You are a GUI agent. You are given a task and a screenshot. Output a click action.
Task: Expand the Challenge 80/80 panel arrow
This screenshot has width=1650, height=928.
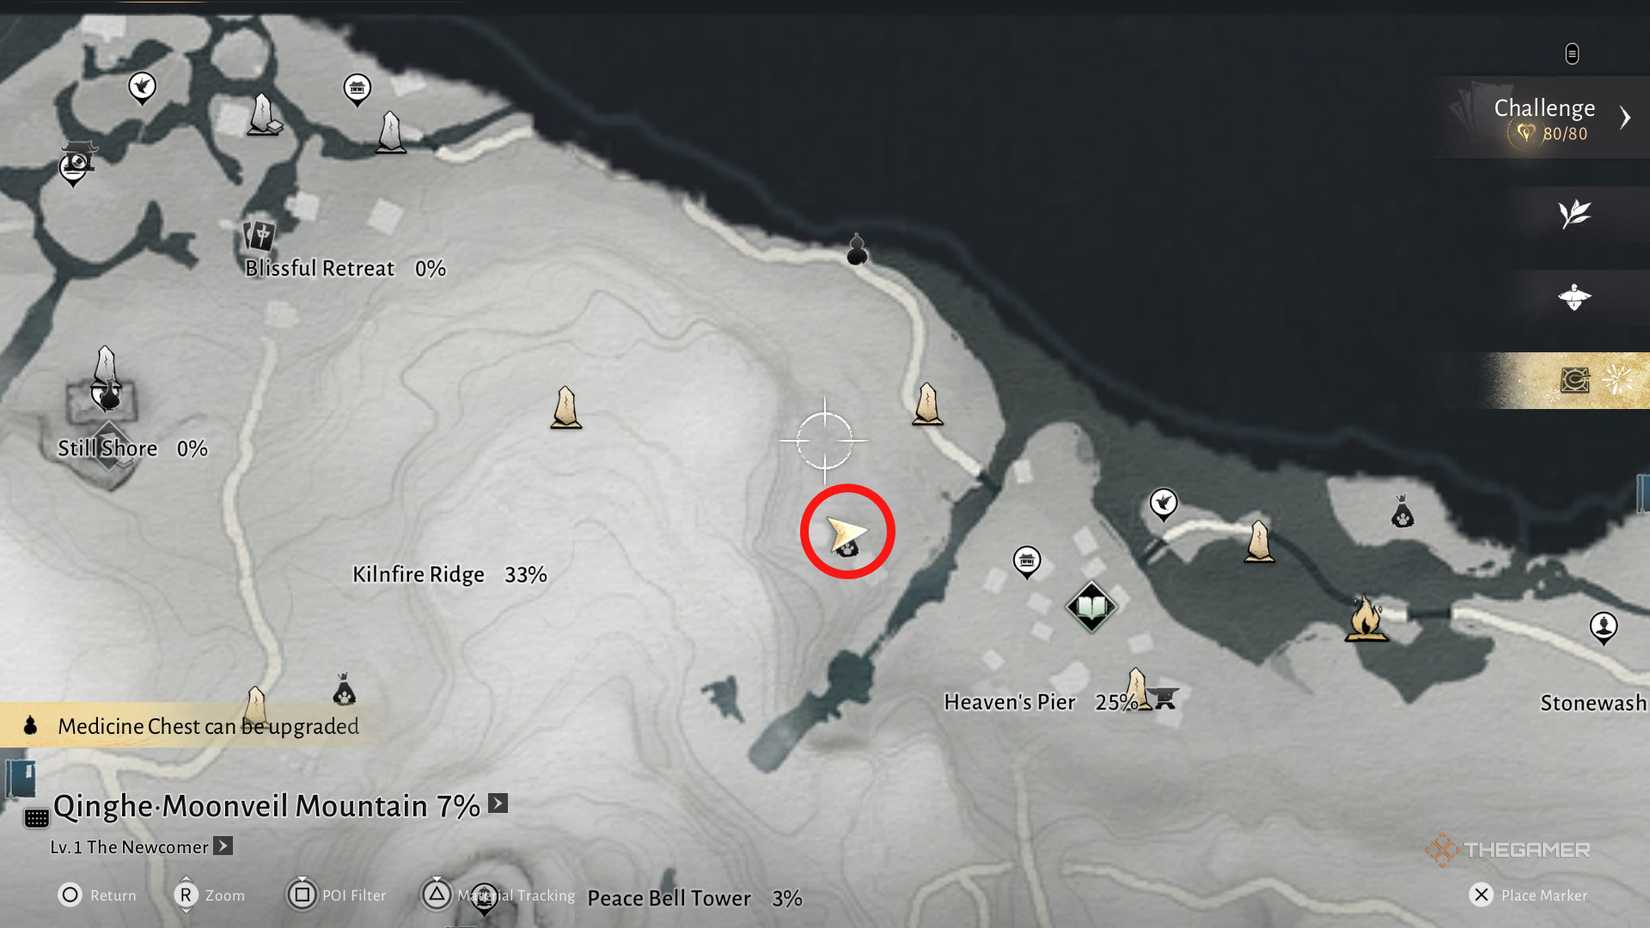(1625, 118)
